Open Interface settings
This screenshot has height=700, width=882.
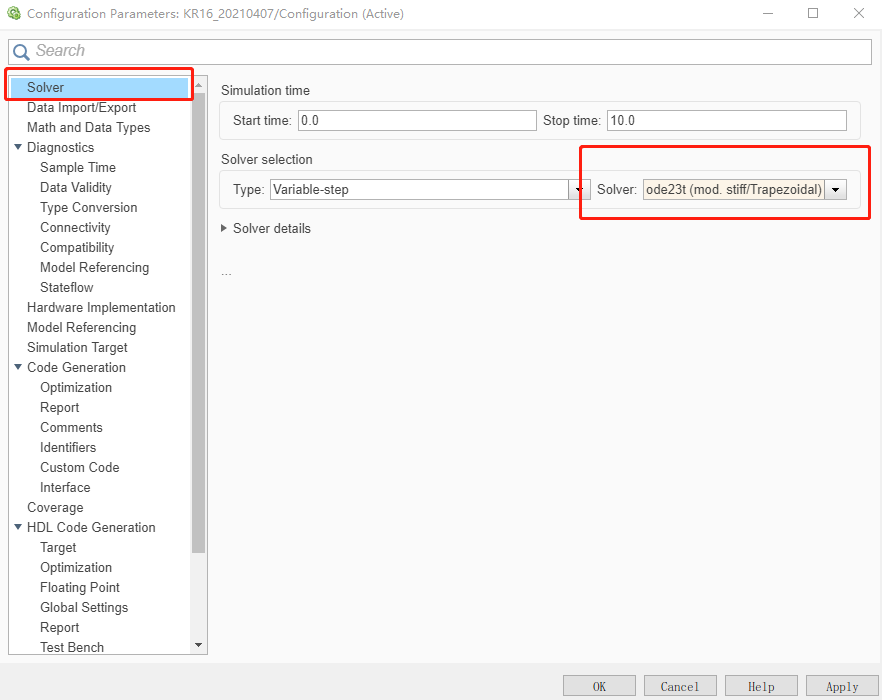pos(65,487)
